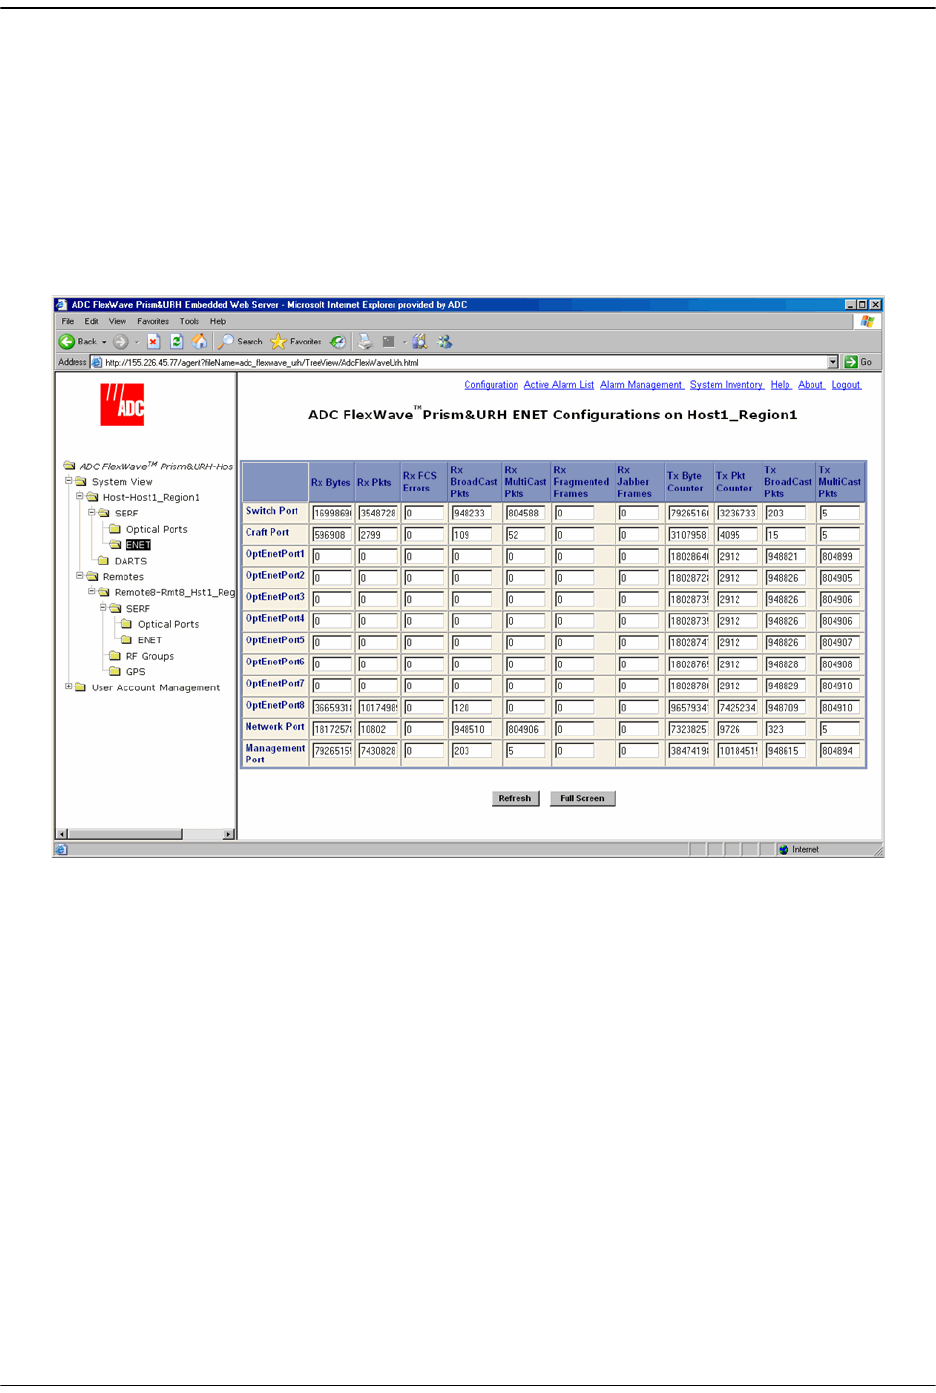The height and width of the screenshot is (1393, 936).
Task: Click the Stop page loading icon
Action: (x=154, y=342)
